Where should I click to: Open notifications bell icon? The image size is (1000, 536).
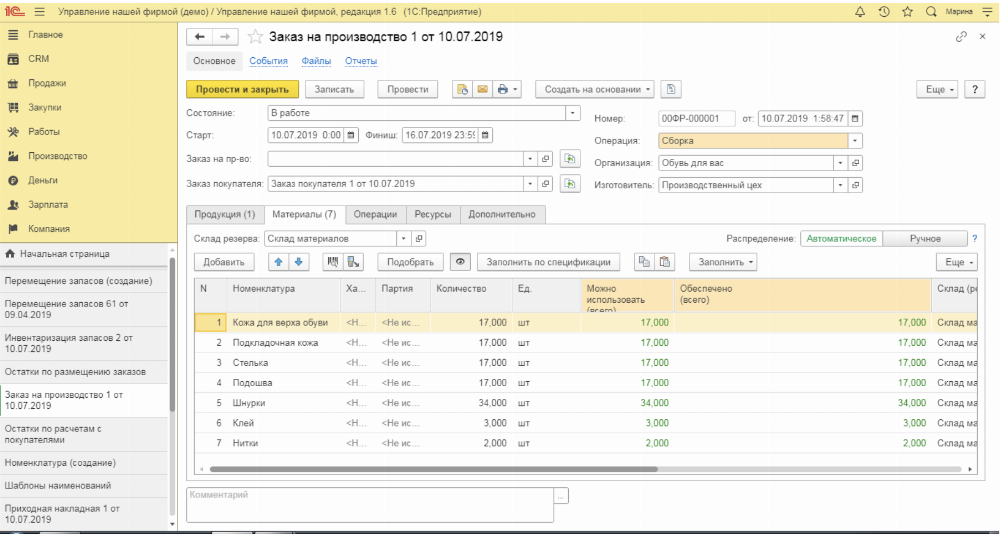(x=860, y=11)
